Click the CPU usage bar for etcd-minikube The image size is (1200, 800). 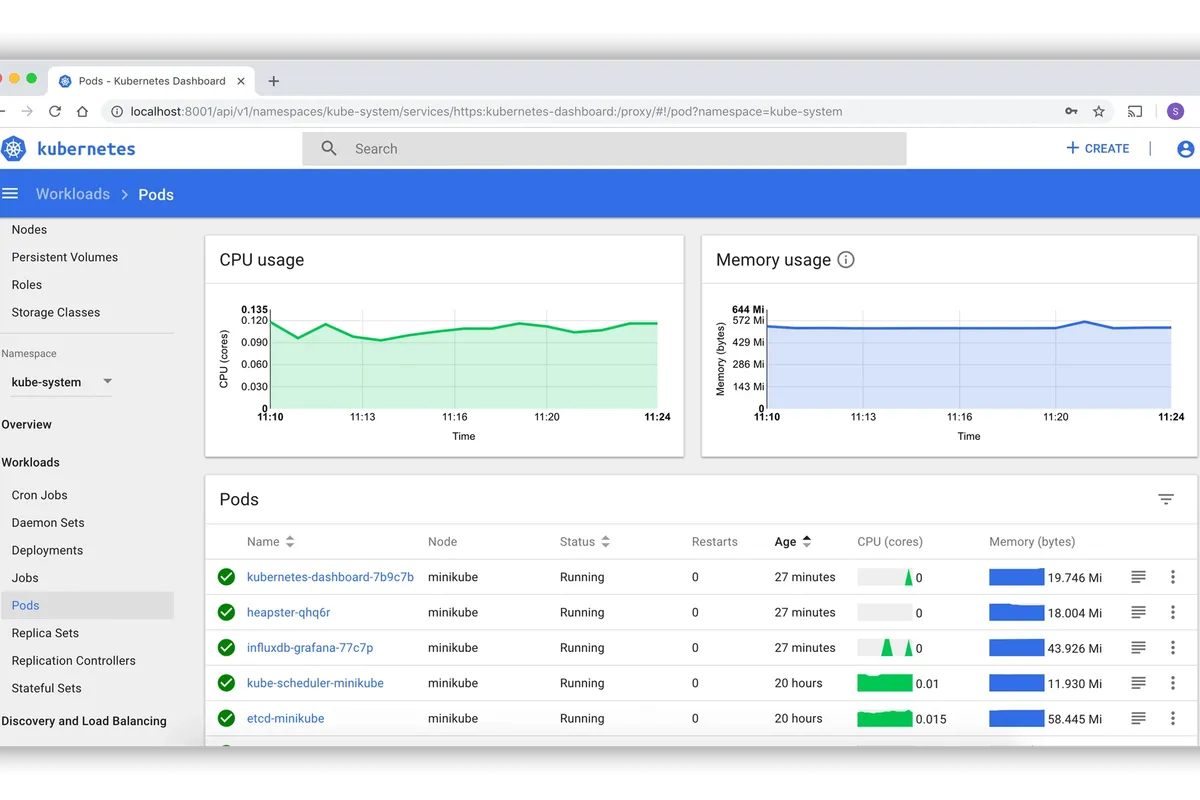[884, 718]
